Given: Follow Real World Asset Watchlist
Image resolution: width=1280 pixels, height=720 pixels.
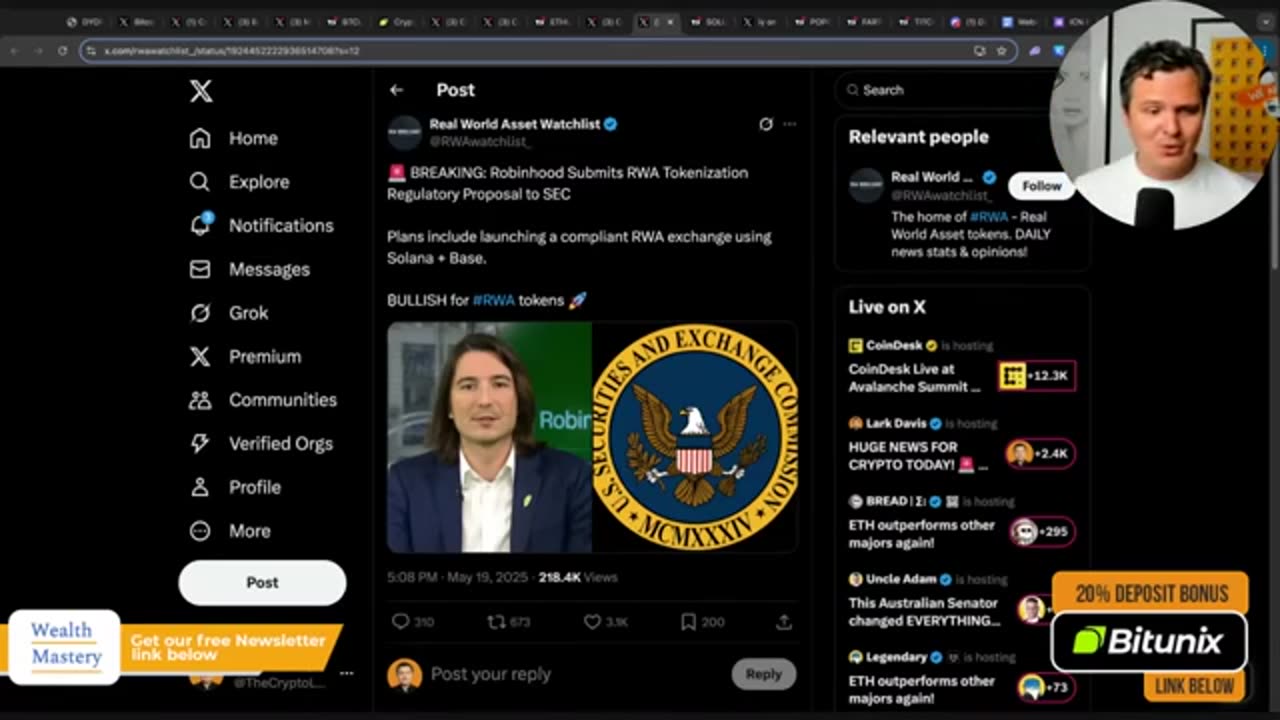Looking at the screenshot, I should [x=1041, y=186].
